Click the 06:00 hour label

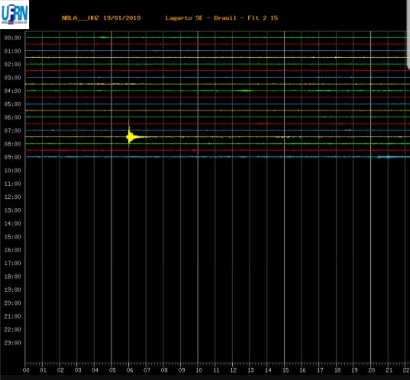click(13, 117)
